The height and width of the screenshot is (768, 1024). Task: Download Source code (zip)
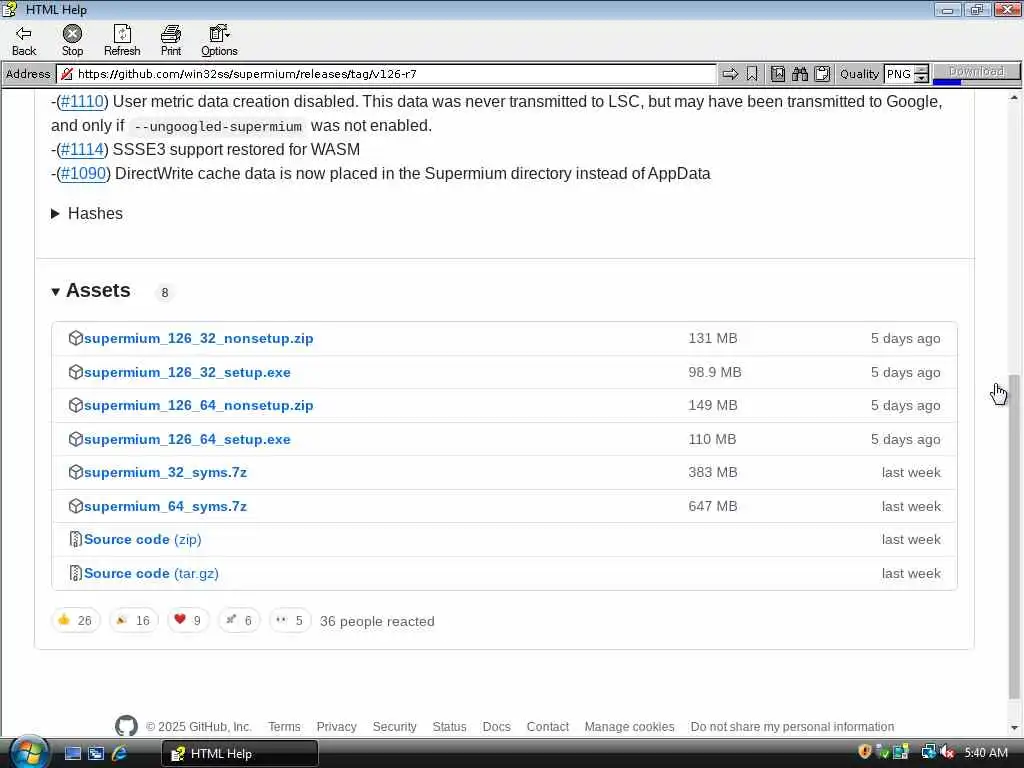142,539
